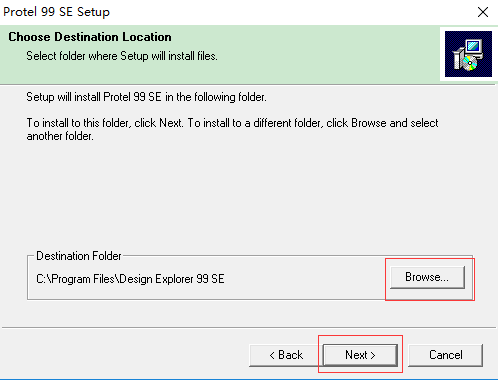Return to the previous step with Back
This screenshot has width=498, height=380.
(x=286, y=355)
